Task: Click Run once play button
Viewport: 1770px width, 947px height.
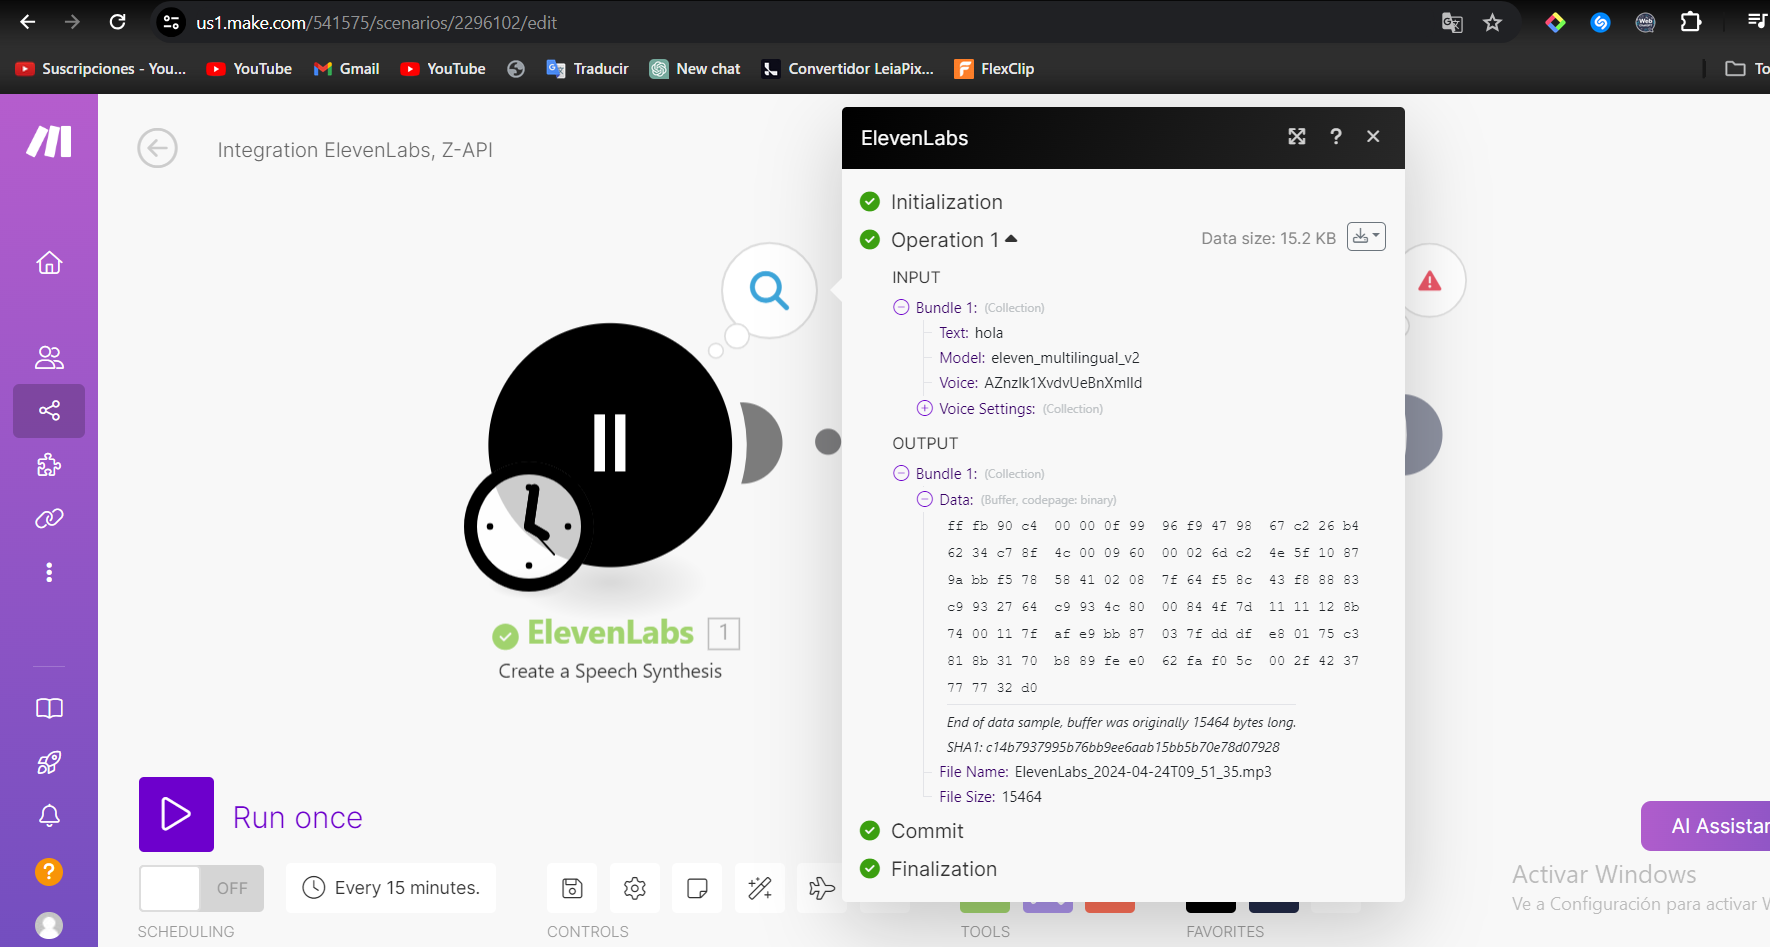Action: (176, 814)
